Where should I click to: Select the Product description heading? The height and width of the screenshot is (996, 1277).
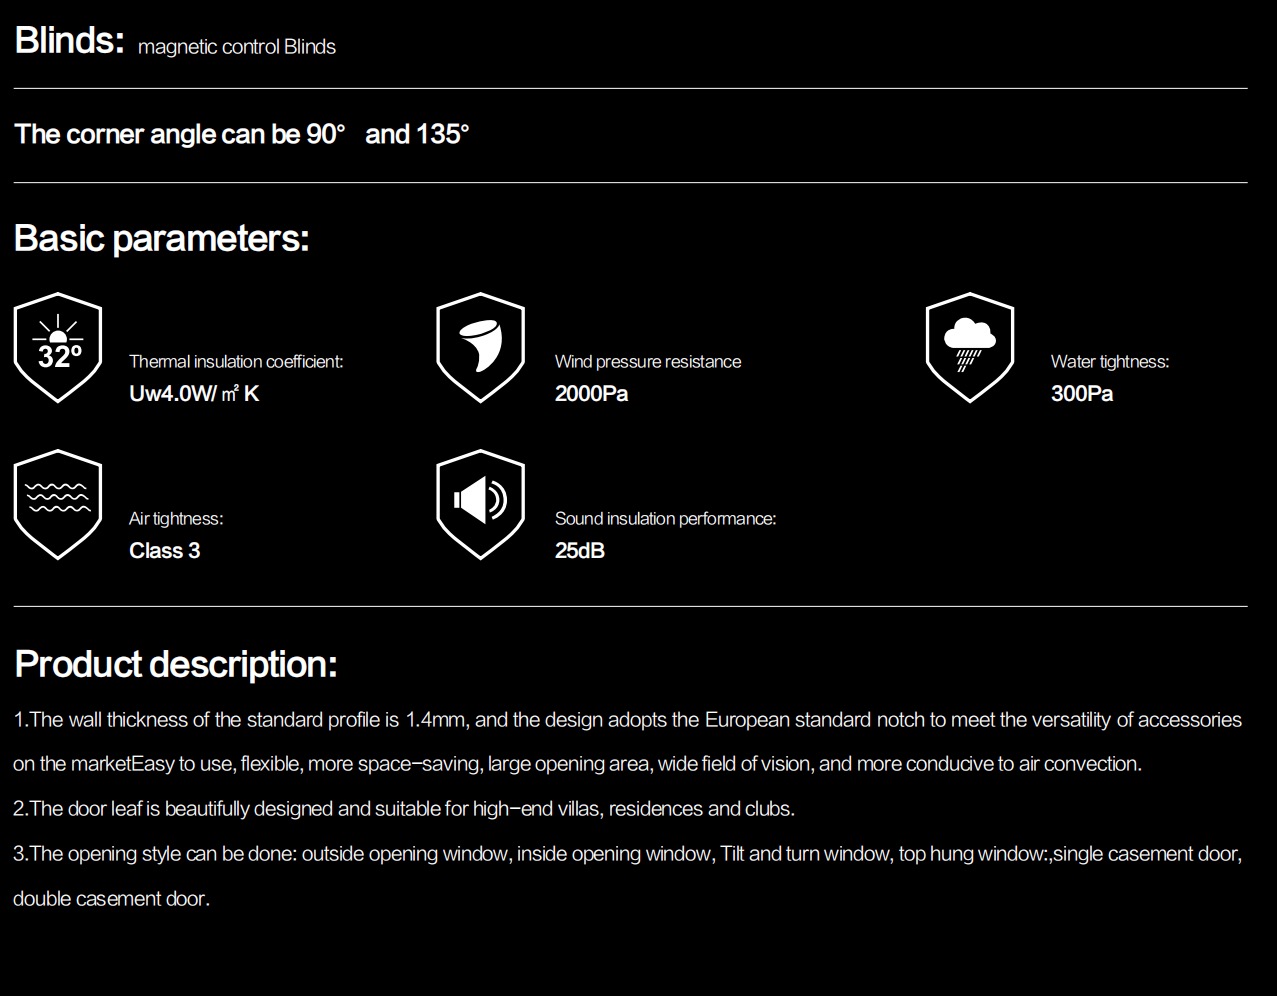coord(176,665)
